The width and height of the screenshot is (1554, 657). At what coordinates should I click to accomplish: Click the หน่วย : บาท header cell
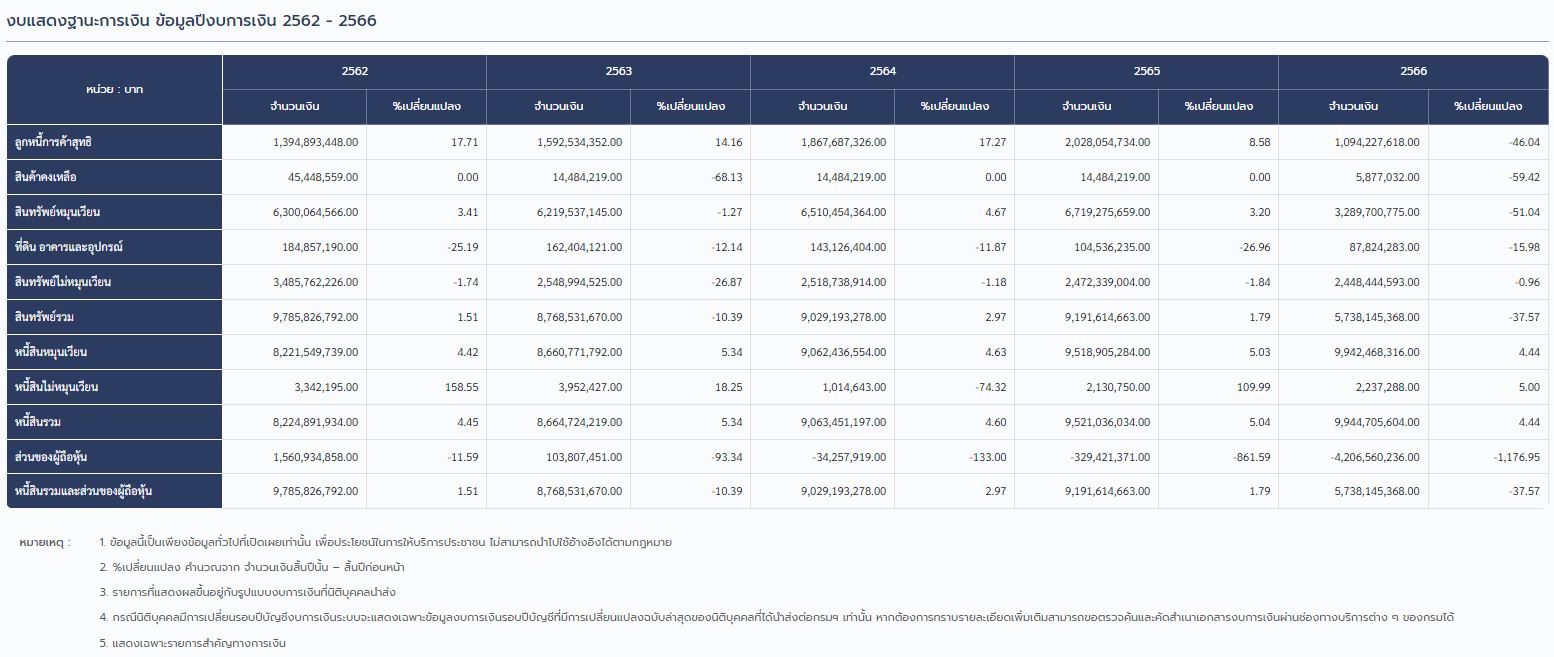pos(114,90)
